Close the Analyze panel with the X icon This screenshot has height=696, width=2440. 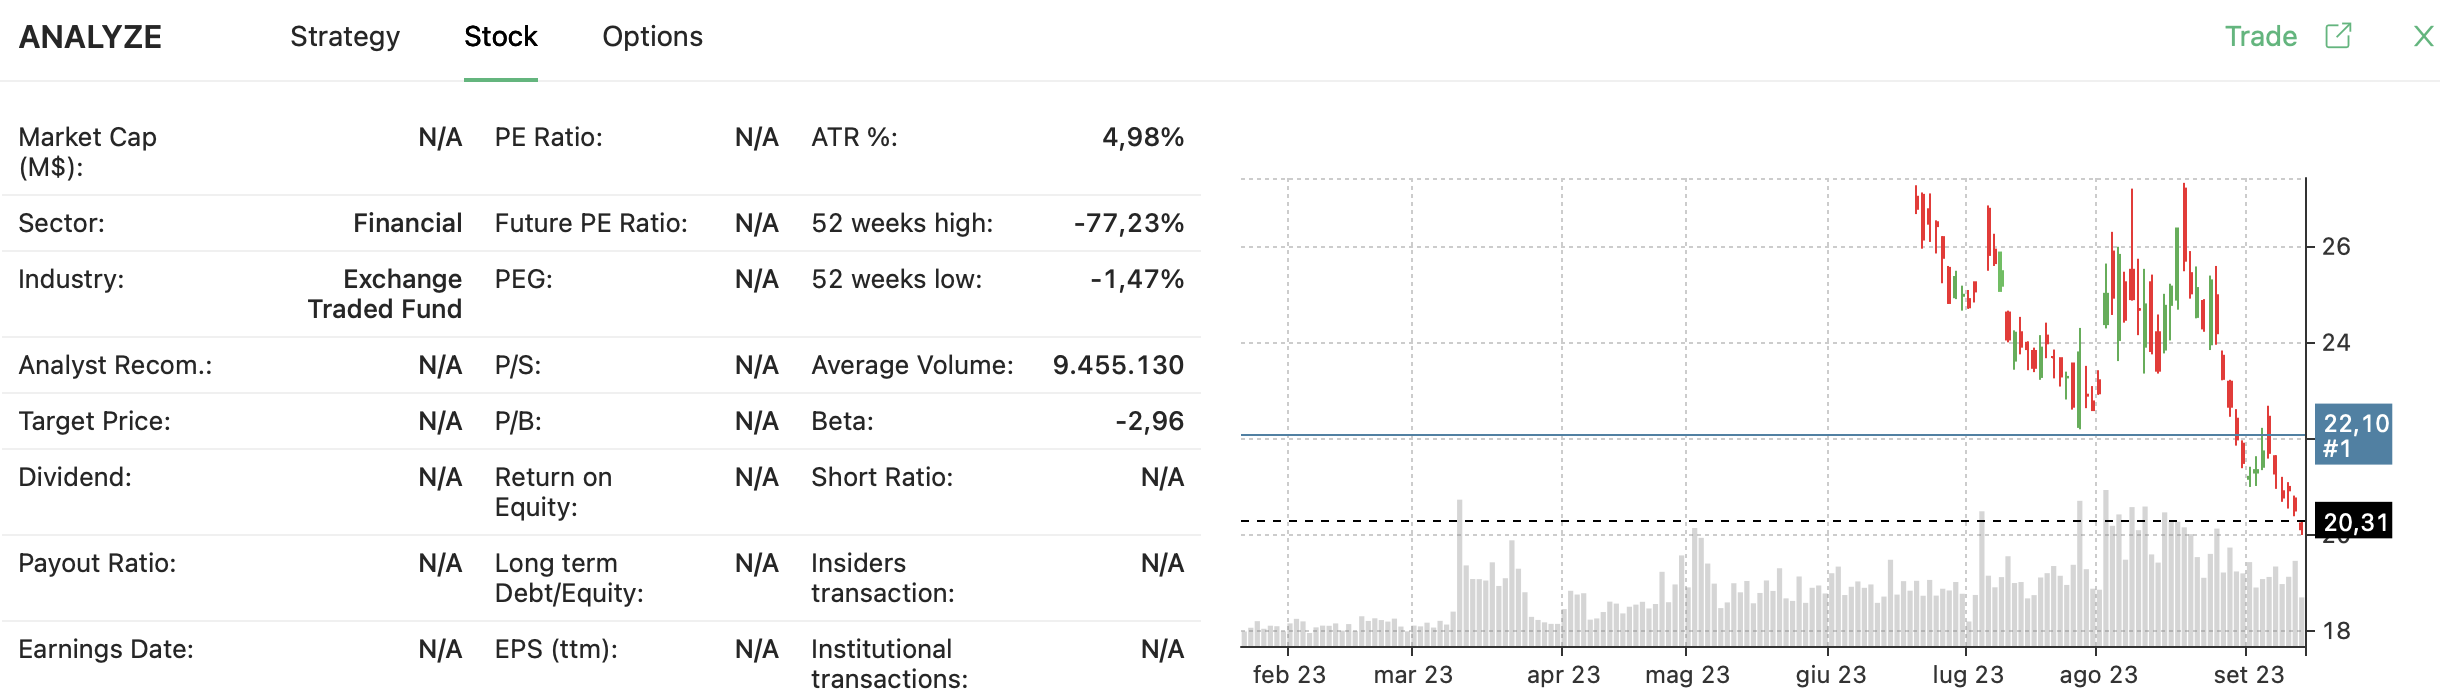tap(2423, 36)
